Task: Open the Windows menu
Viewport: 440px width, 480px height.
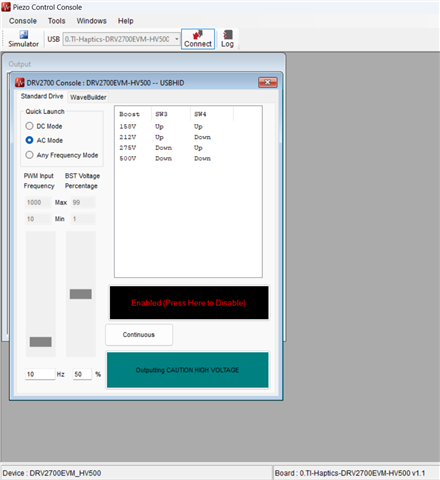Action: (x=91, y=21)
